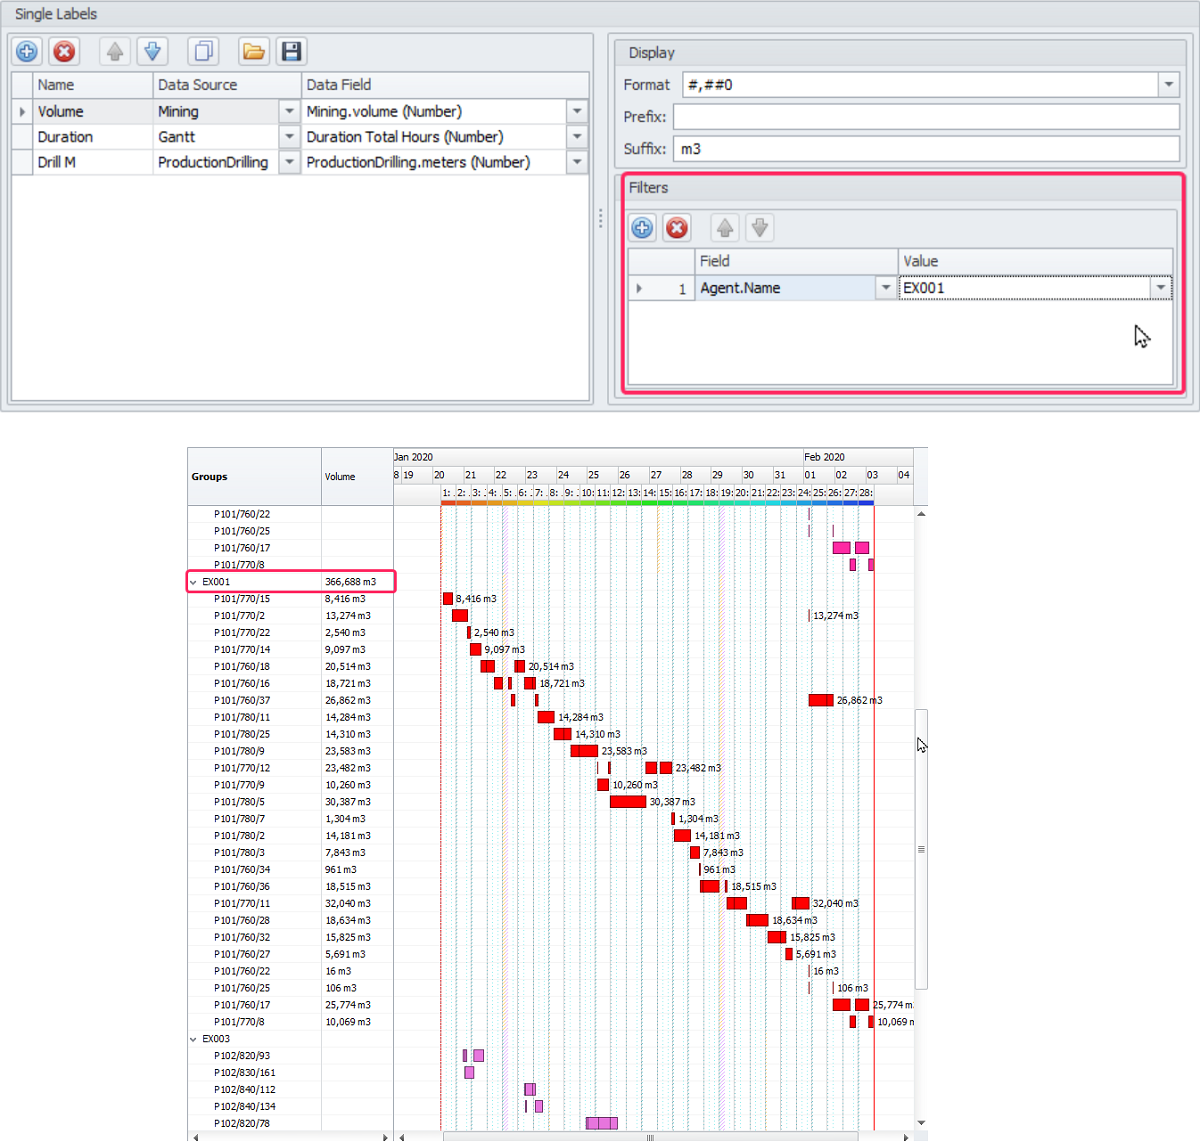Viewport: 1200px width, 1142px height.
Task: Open labels from folder icon
Action: (254, 51)
